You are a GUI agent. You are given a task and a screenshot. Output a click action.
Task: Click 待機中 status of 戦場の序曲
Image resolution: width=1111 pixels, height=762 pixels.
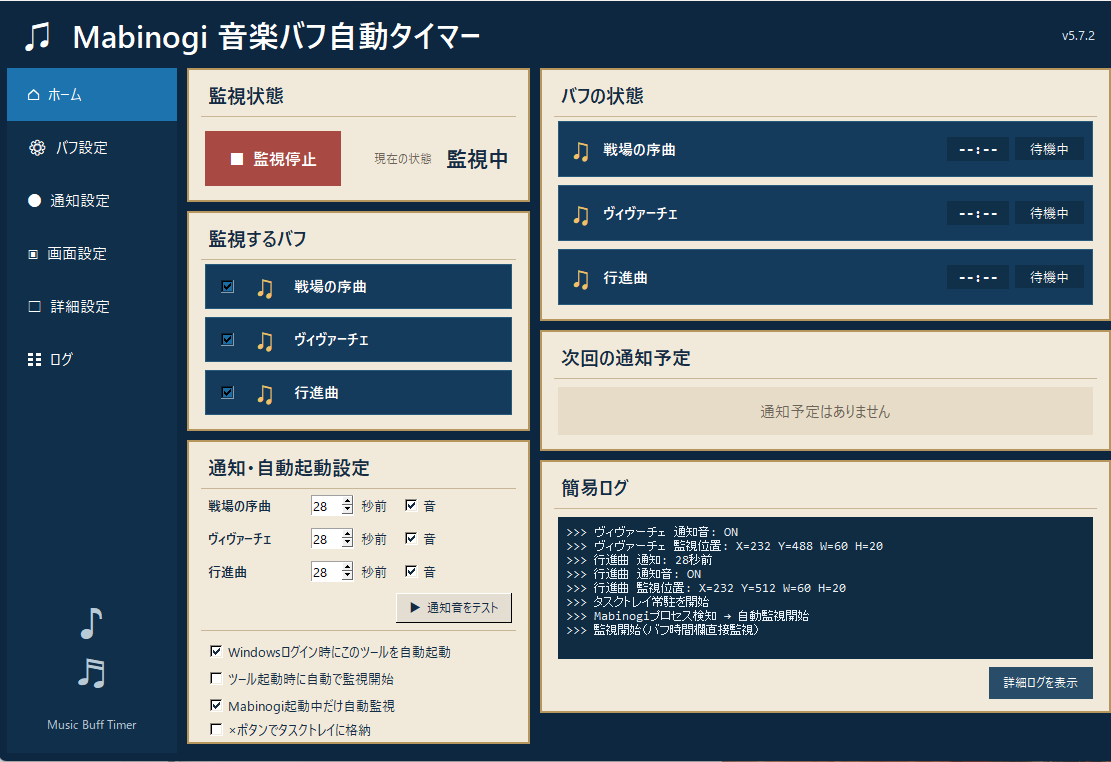click(1049, 149)
